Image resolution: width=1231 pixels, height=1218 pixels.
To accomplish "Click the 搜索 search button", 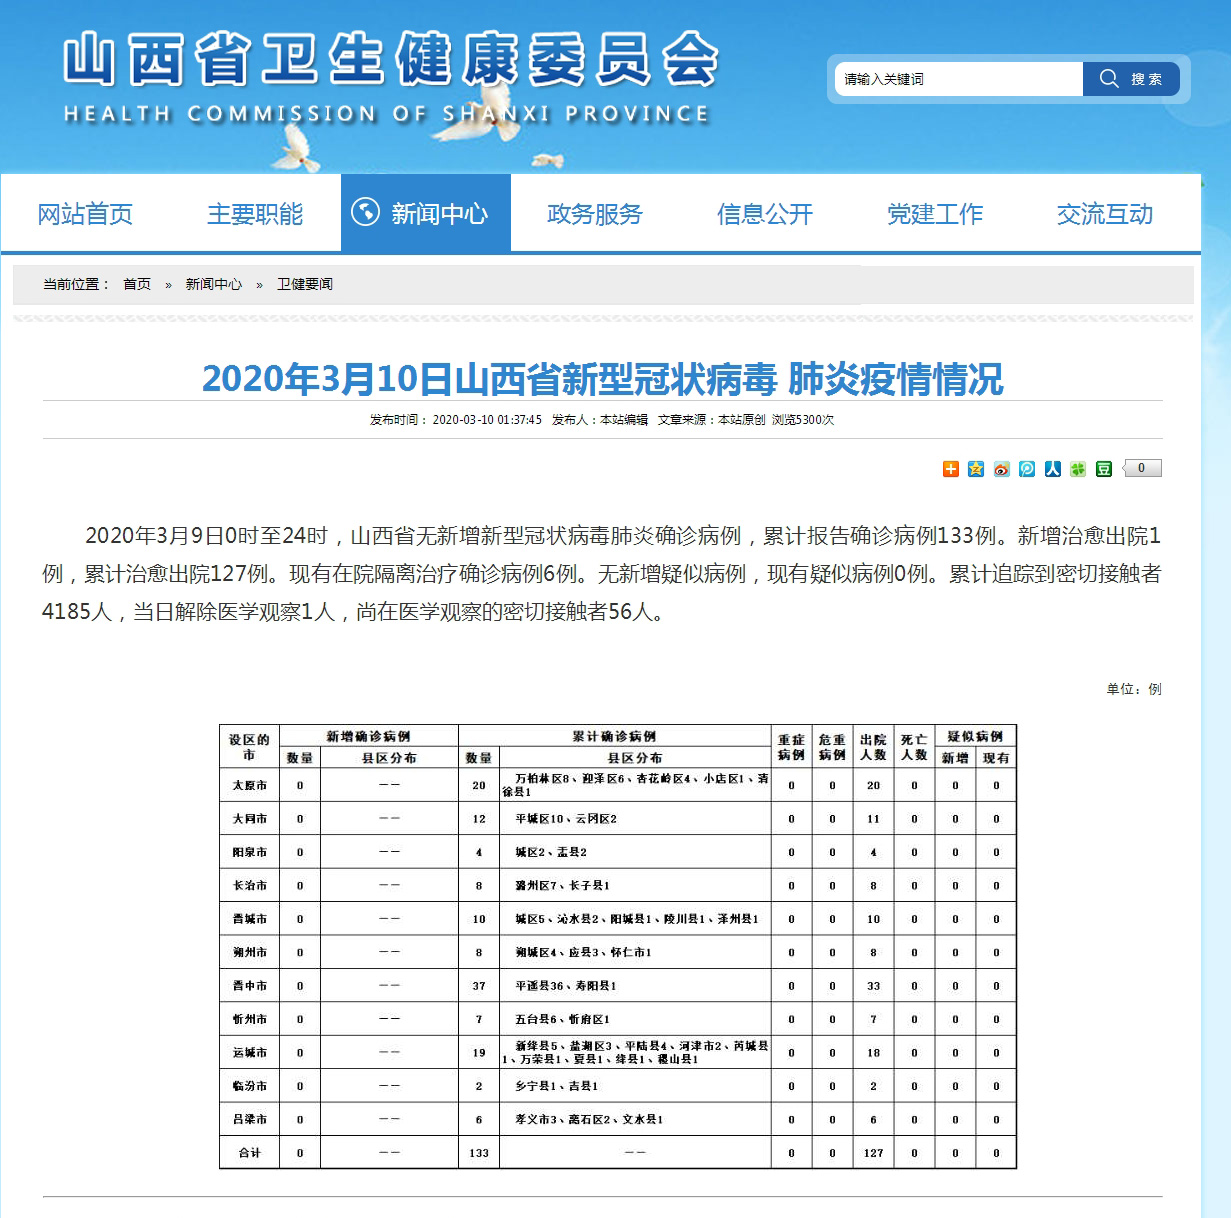I will click(1131, 79).
